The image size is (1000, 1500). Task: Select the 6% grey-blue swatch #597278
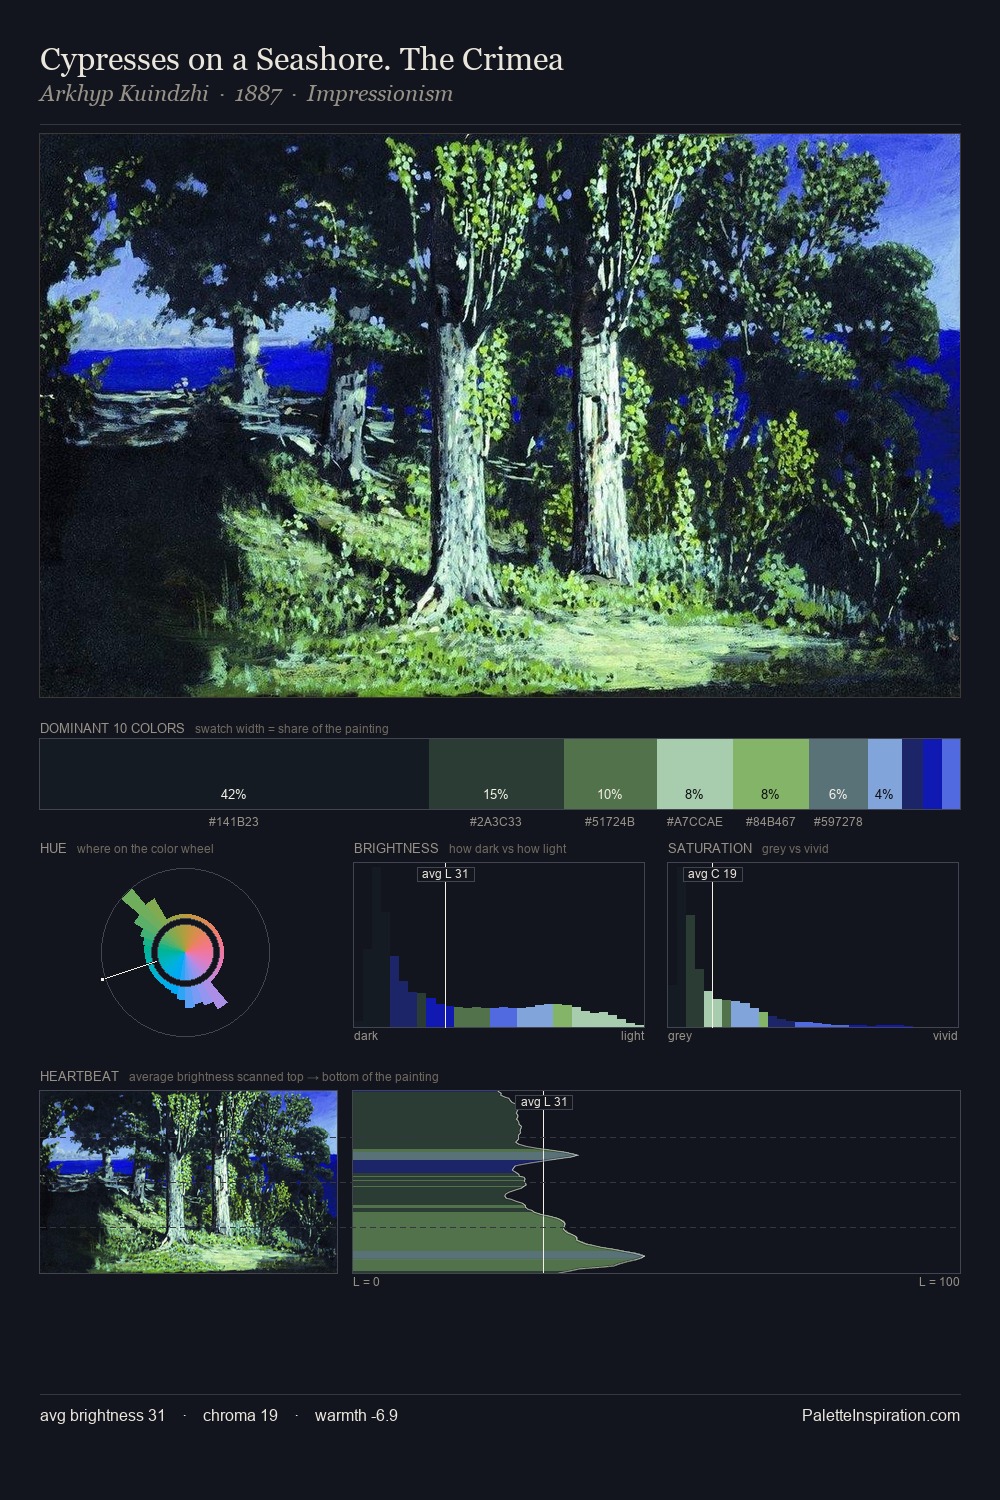pos(838,774)
